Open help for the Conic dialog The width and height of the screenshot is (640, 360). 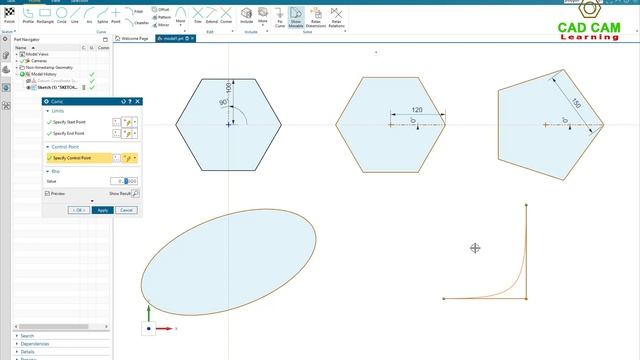(x=130, y=101)
